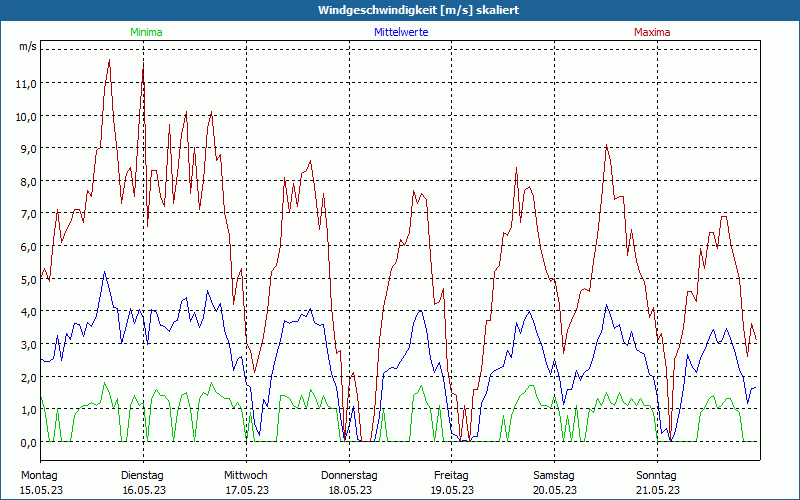Click the '5,0' y-axis value
This screenshot has width=800, height=500.
(29, 280)
